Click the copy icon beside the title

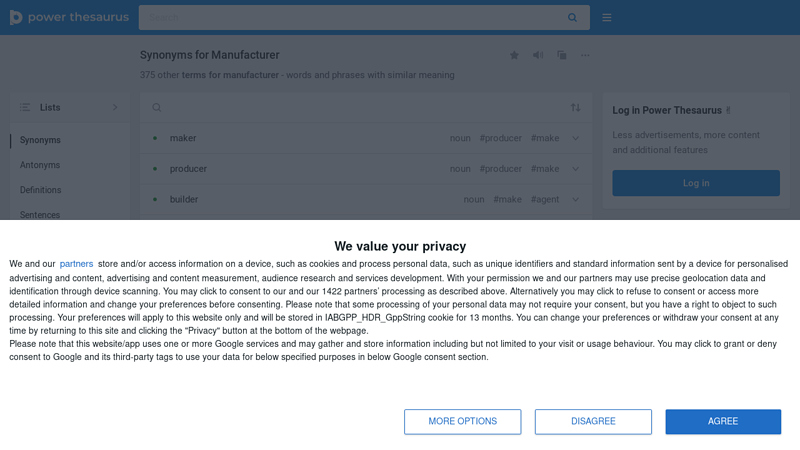click(x=562, y=55)
